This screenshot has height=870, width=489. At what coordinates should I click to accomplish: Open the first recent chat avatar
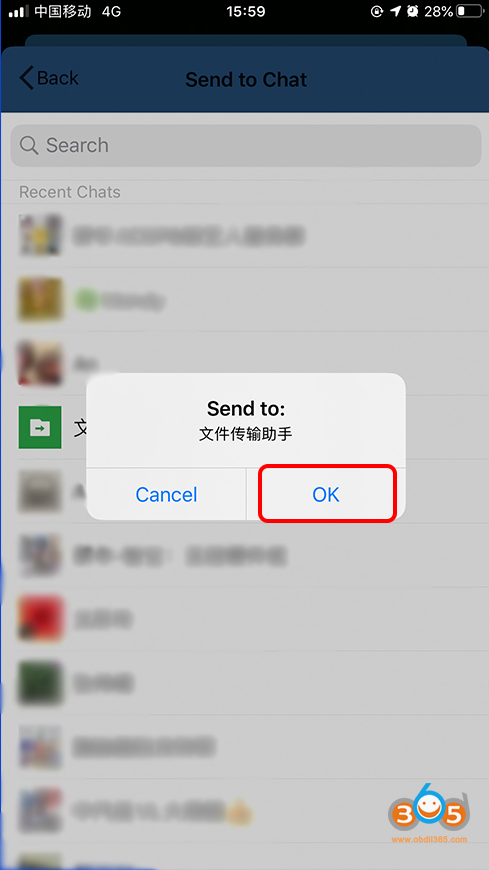coord(40,235)
